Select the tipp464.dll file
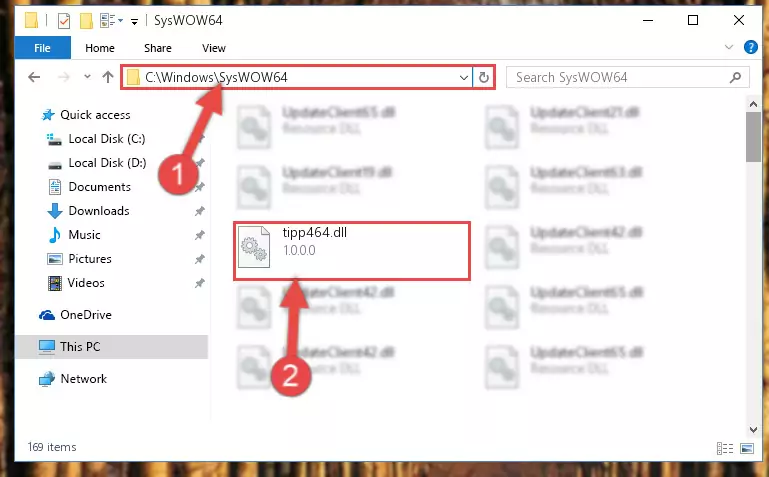Viewport: 769px width, 477px height. pyautogui.click(x=352, y=251)
